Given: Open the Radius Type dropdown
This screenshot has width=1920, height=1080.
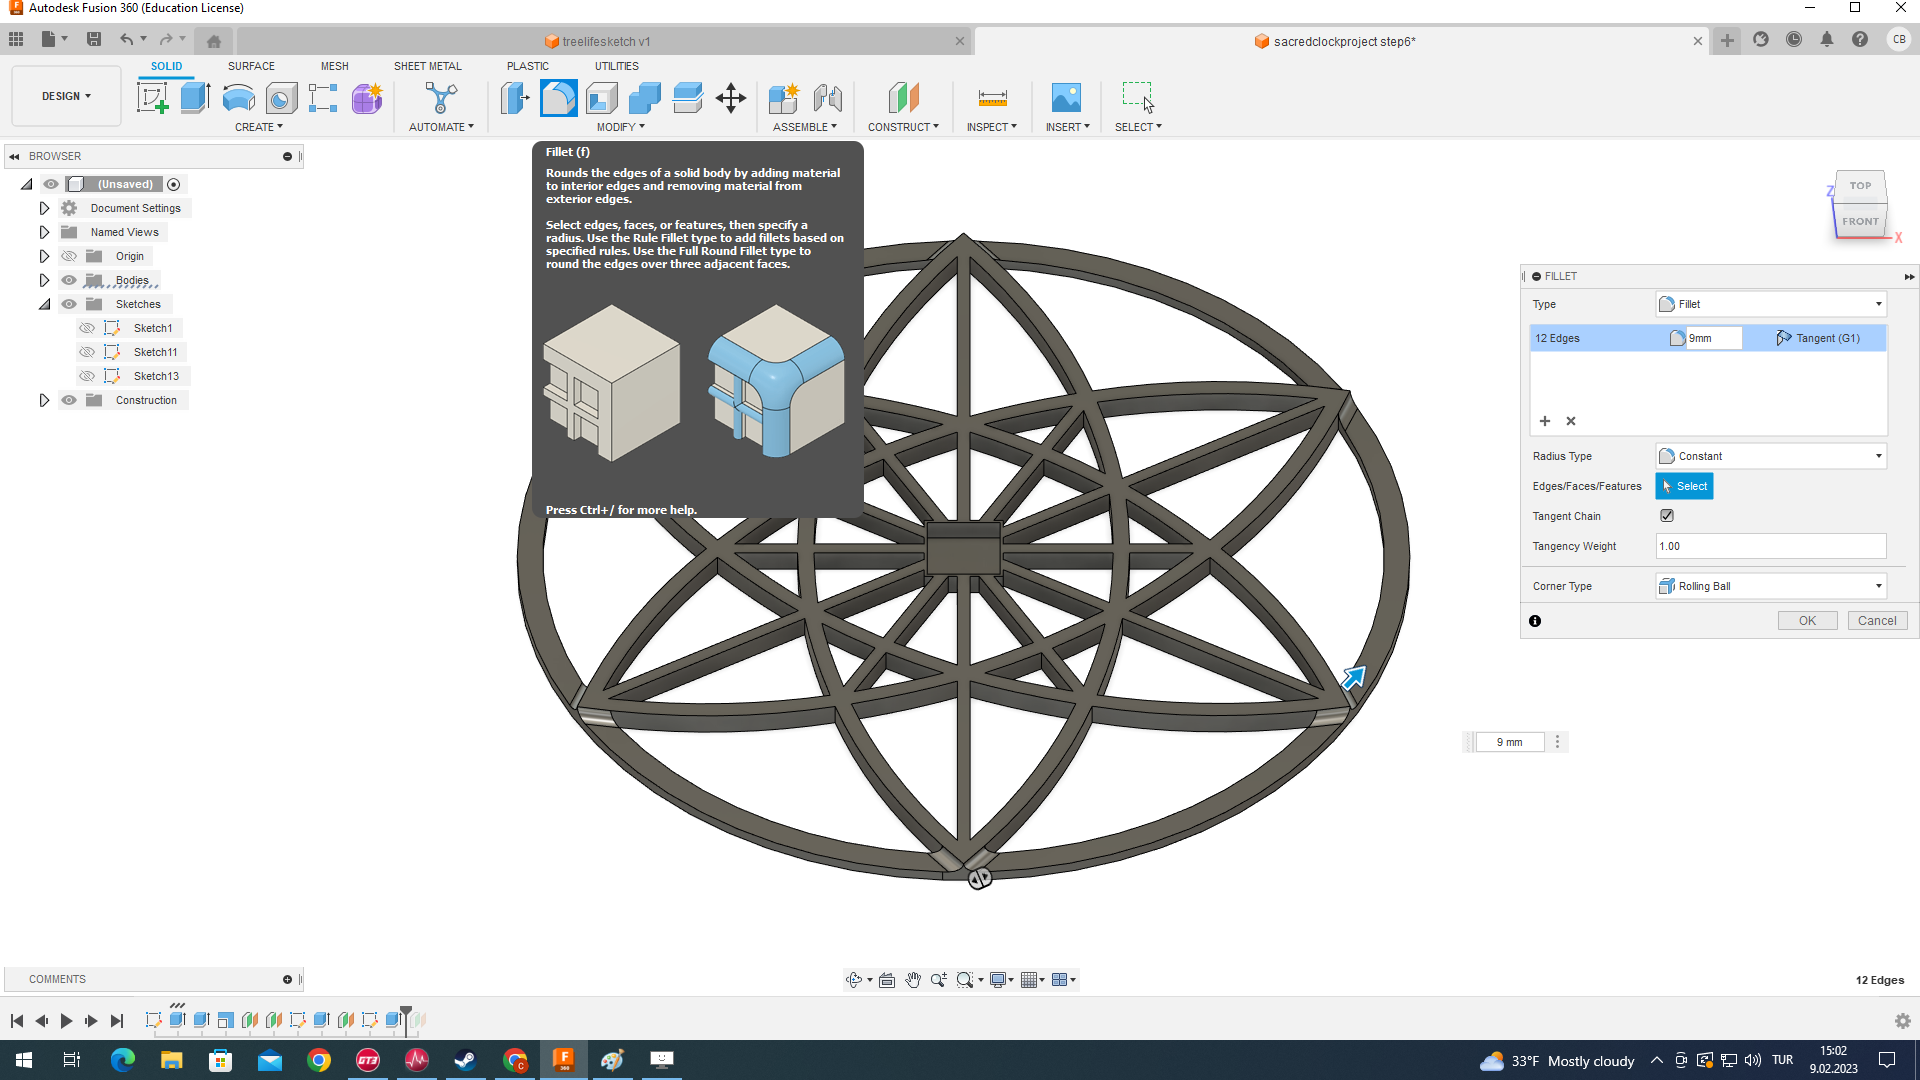Looking at the screenshot, I should point(1770,456).
